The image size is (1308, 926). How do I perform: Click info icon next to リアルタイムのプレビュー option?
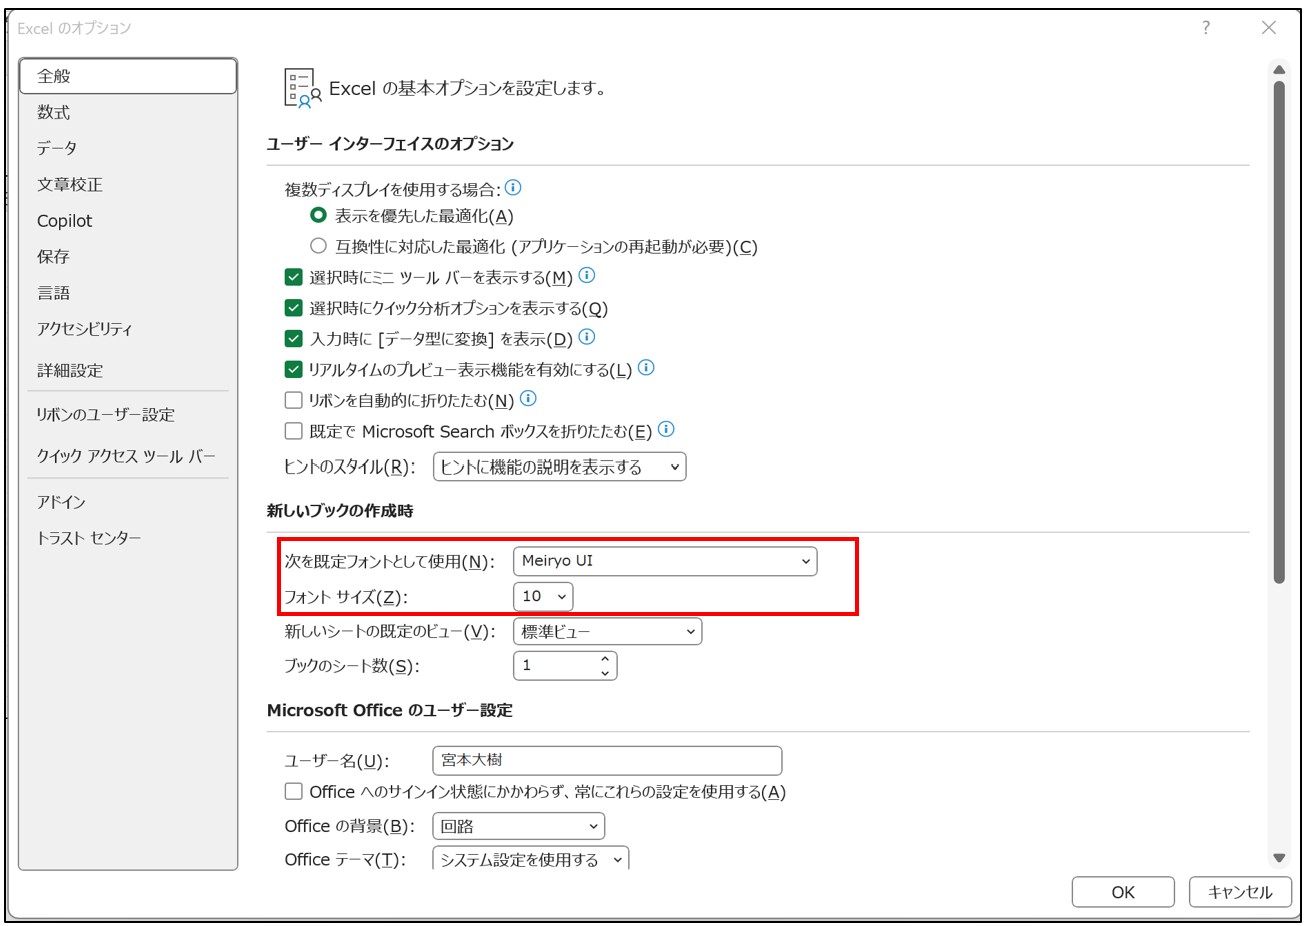646,368
